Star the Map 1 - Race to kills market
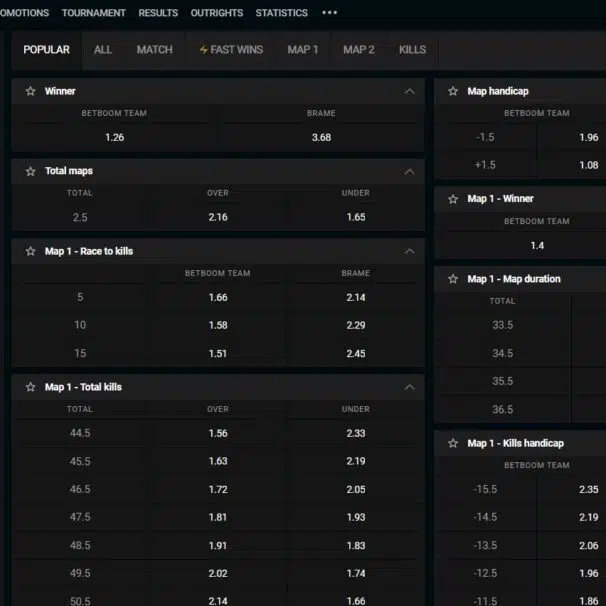This screenshot has width=606, height=606. coord(31,251)
